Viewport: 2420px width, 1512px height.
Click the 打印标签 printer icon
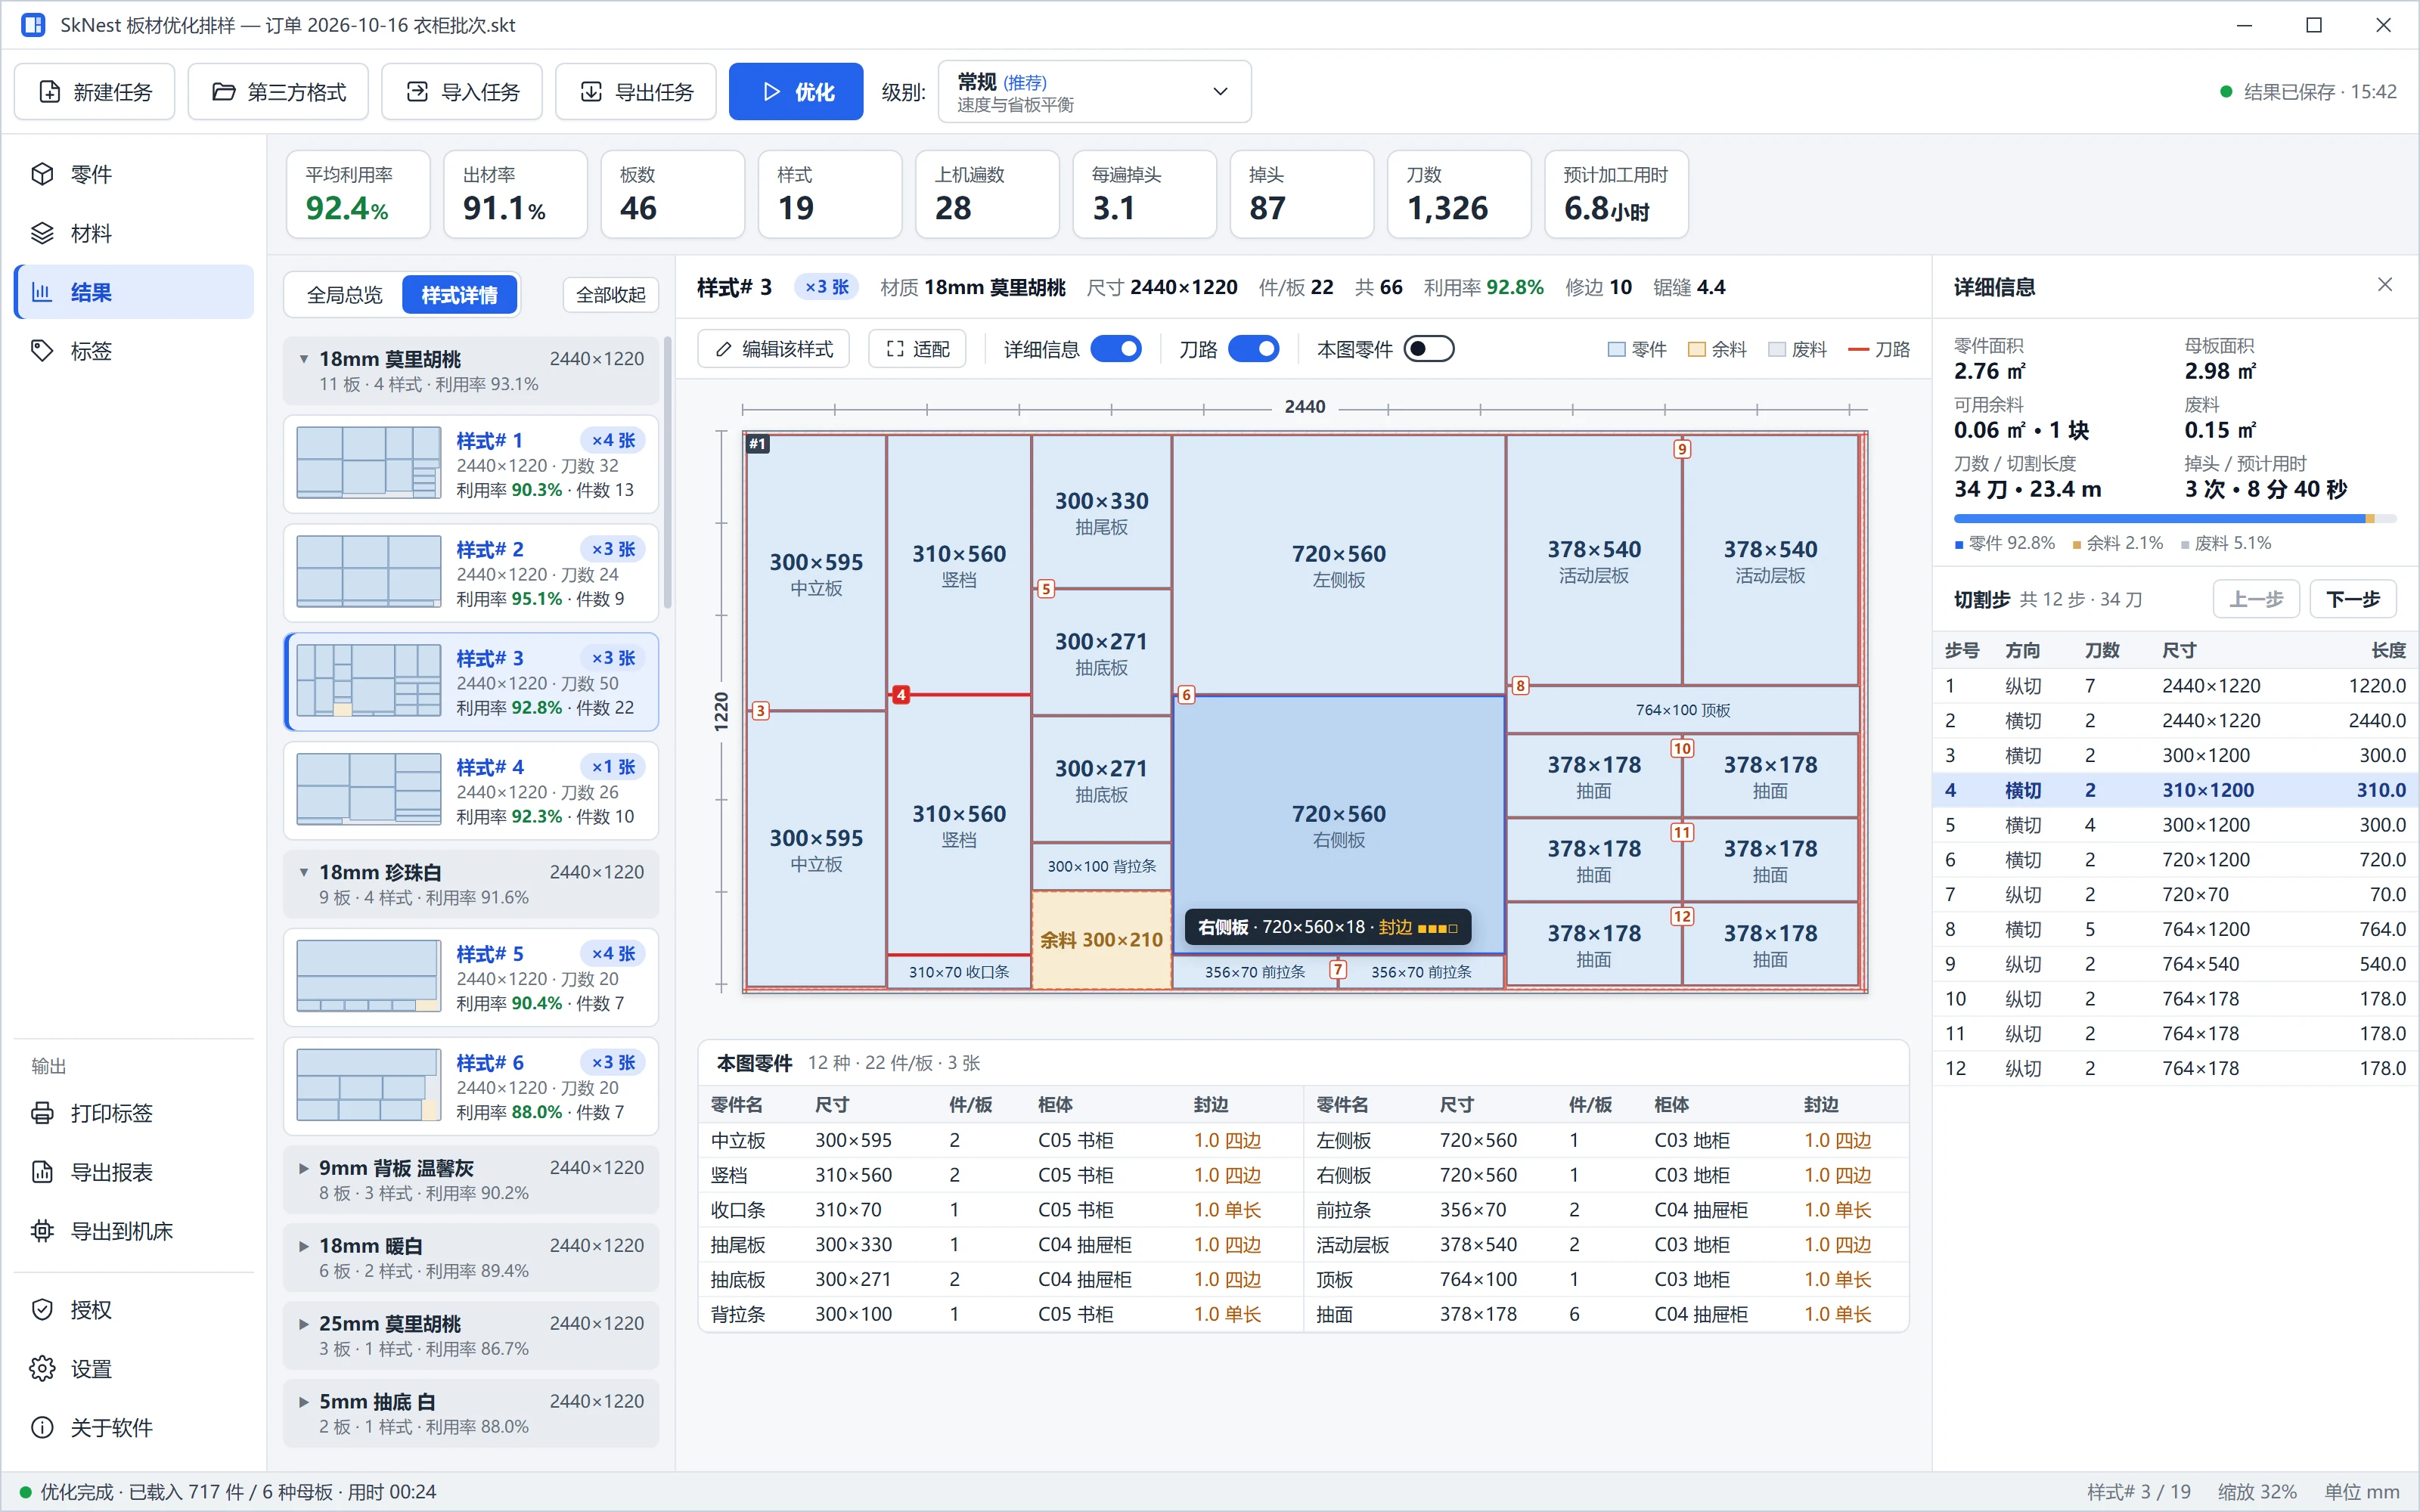[x=42, y=1113]
